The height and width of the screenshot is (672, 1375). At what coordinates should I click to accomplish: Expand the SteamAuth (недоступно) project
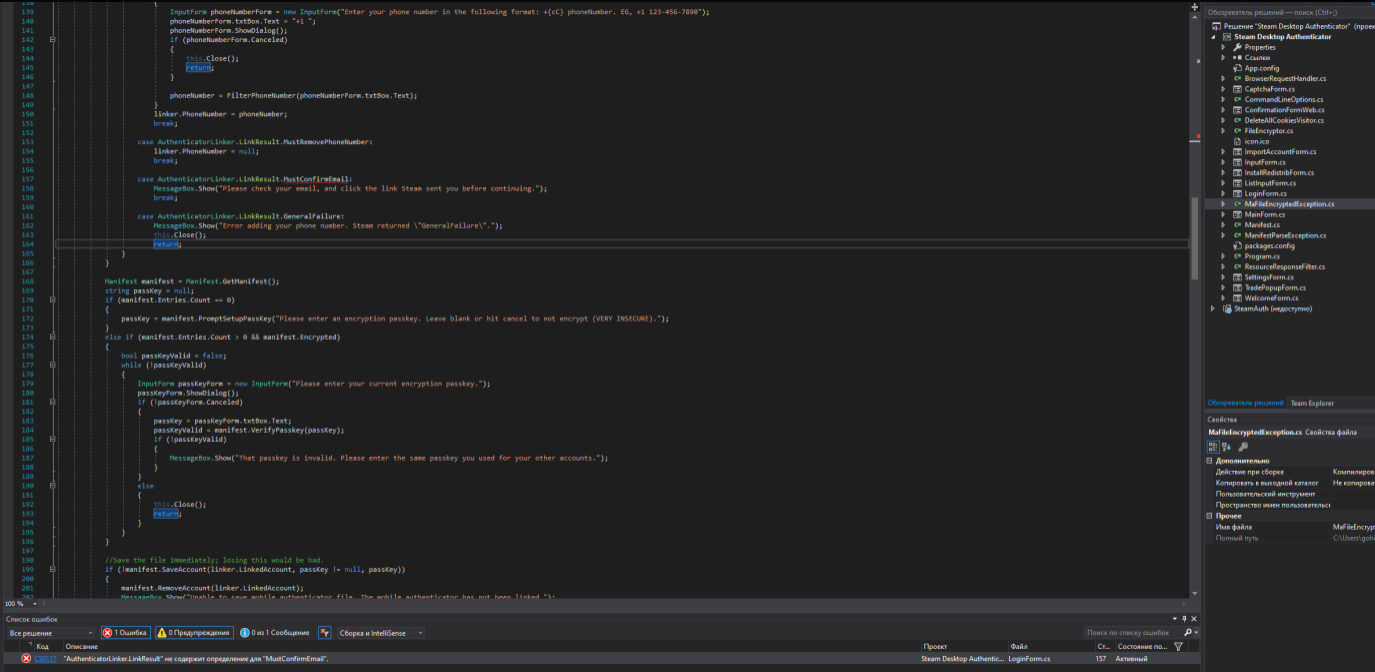(x=1214, y=309)
